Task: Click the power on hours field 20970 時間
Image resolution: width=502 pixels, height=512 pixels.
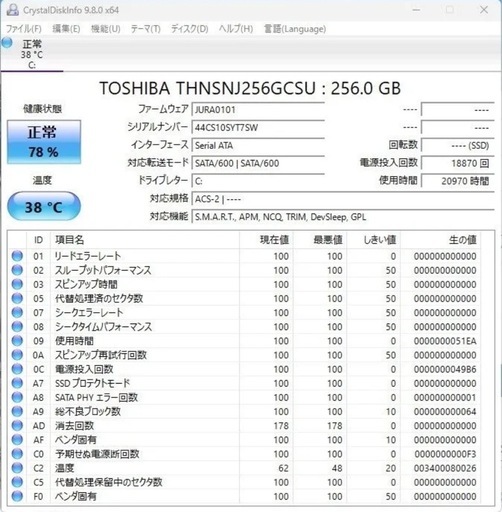Action: click(458, 181)
